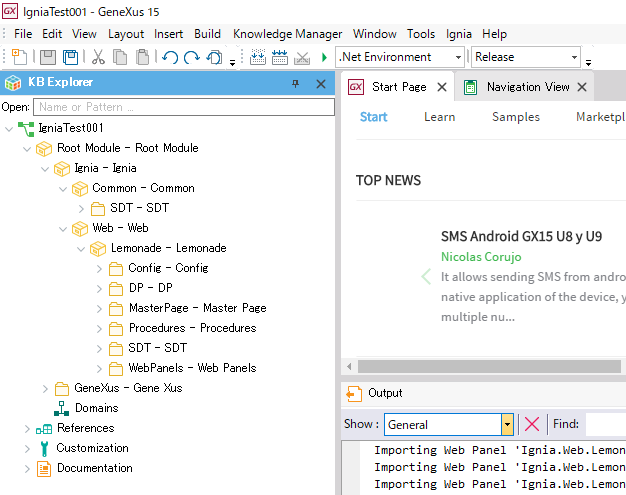Open the Ignia menu
Image resolution: width=626 pixels, height=495 pixels.
459,34
